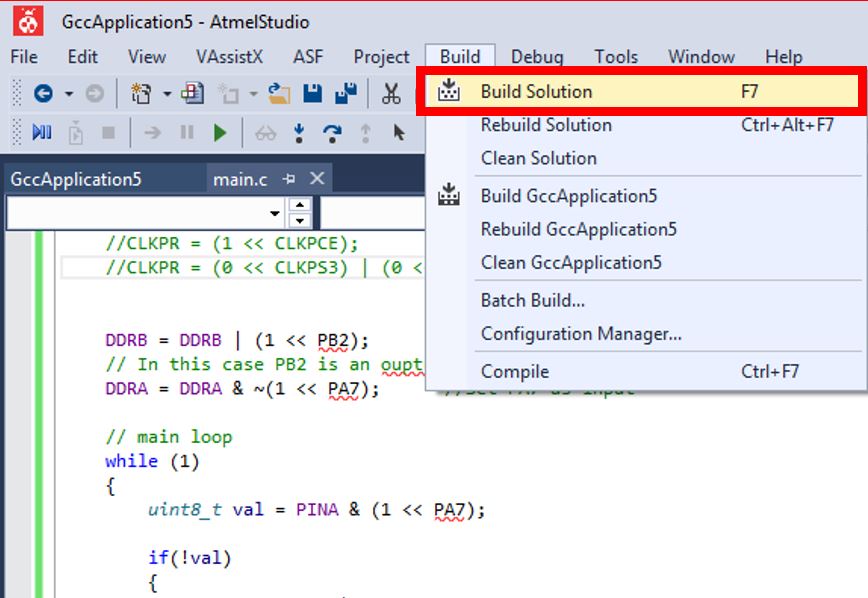
Task: Collapse the open Build menu
Action: point(460,56)
